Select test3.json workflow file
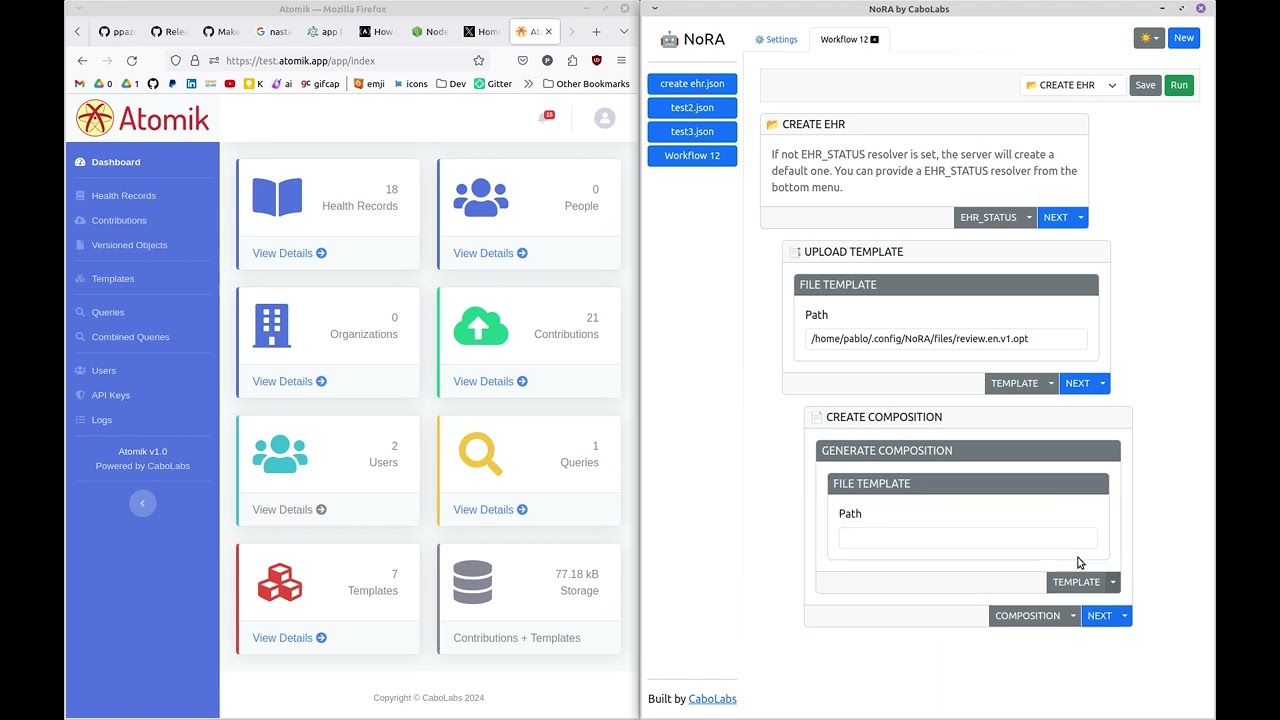The image size is (1280, 720). (692, 132)
